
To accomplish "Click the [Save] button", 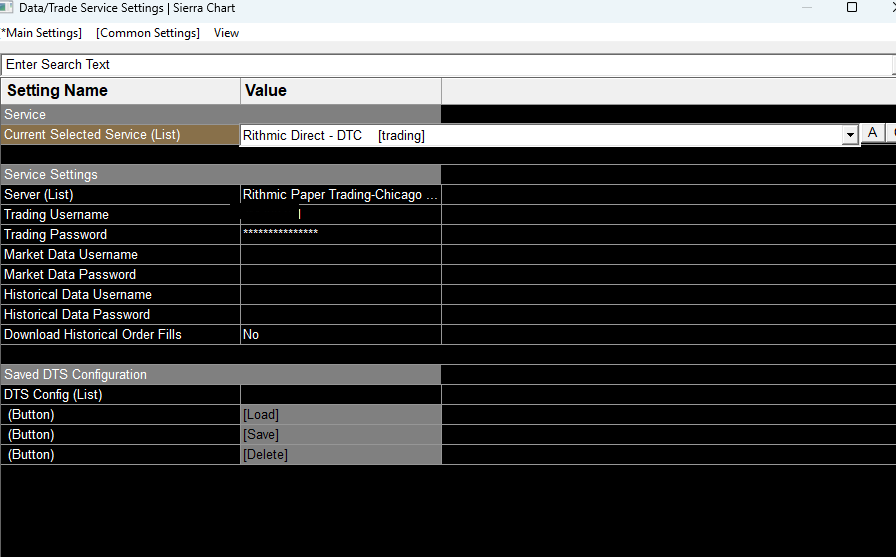I will (341, 435).
